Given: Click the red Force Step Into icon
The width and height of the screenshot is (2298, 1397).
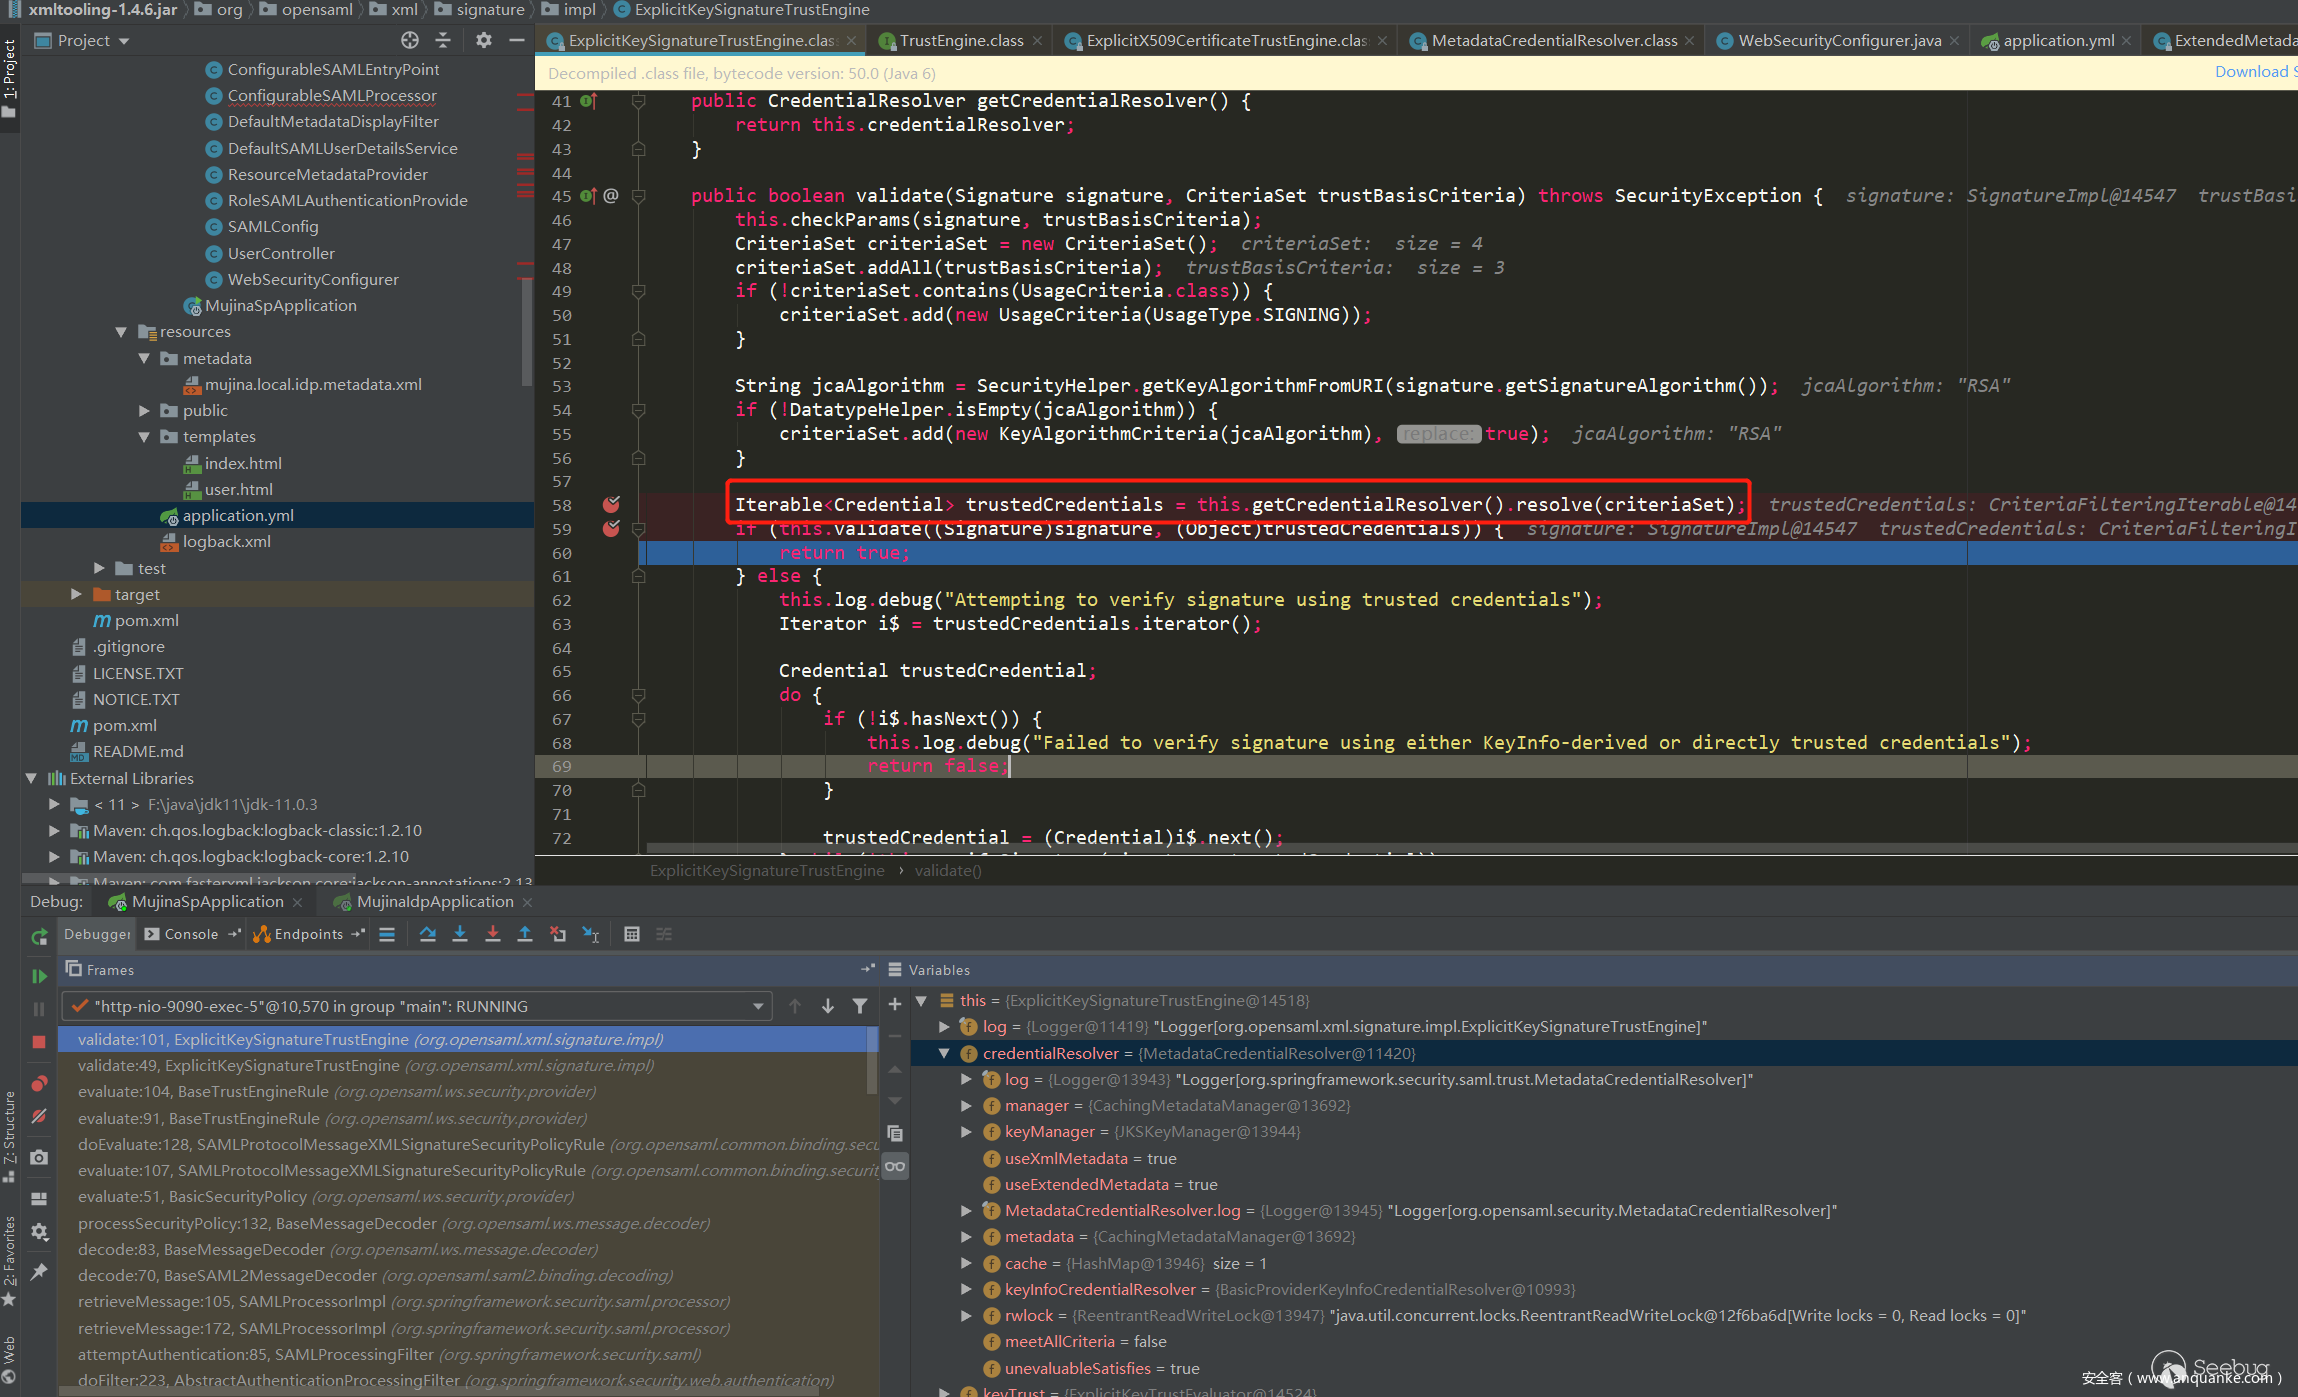Looking at the screenshot, I should pos(492,934).
